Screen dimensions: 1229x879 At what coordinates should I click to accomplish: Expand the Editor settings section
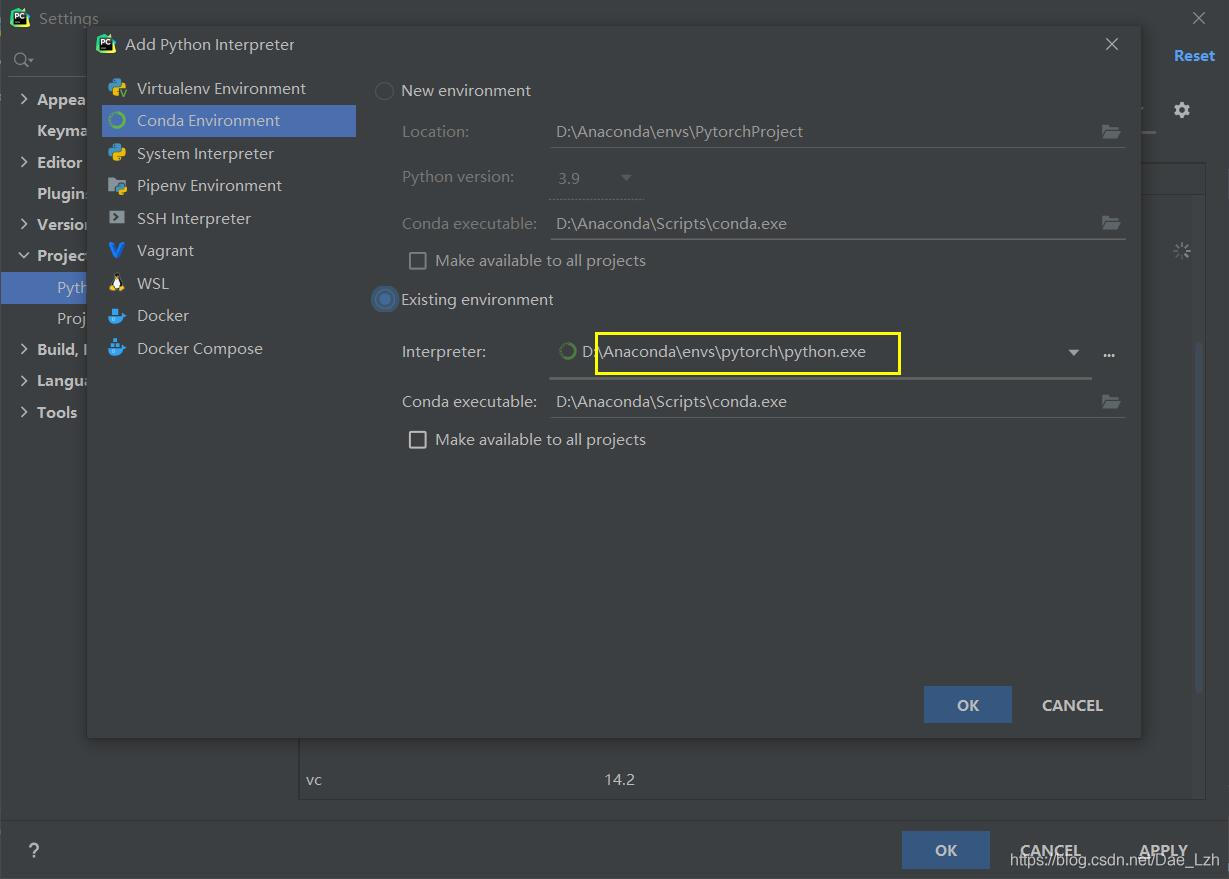pyautogui.click(x=24, y=162)
